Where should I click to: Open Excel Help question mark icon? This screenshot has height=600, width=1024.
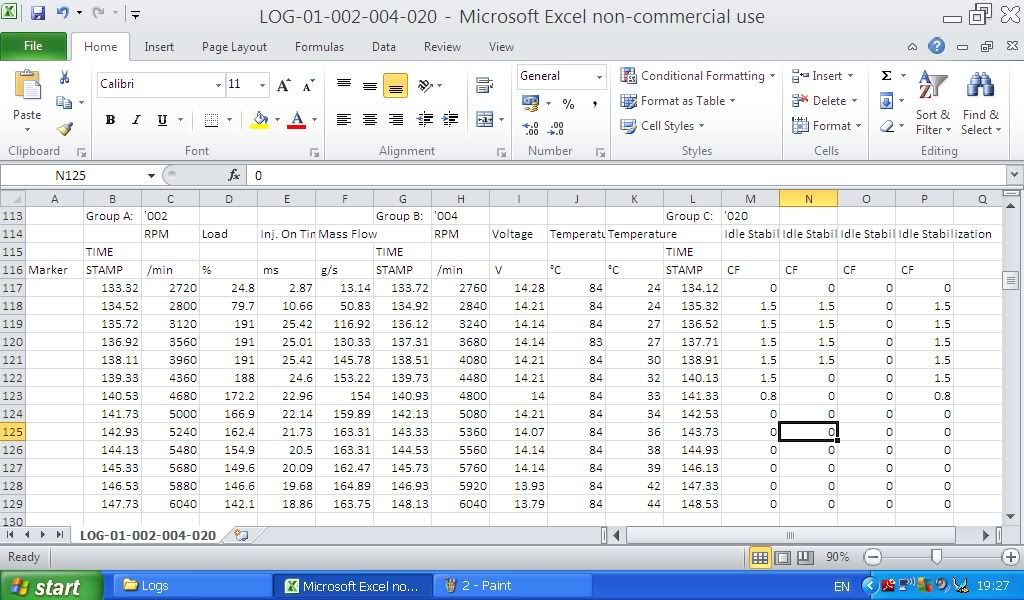coord(936,46)
